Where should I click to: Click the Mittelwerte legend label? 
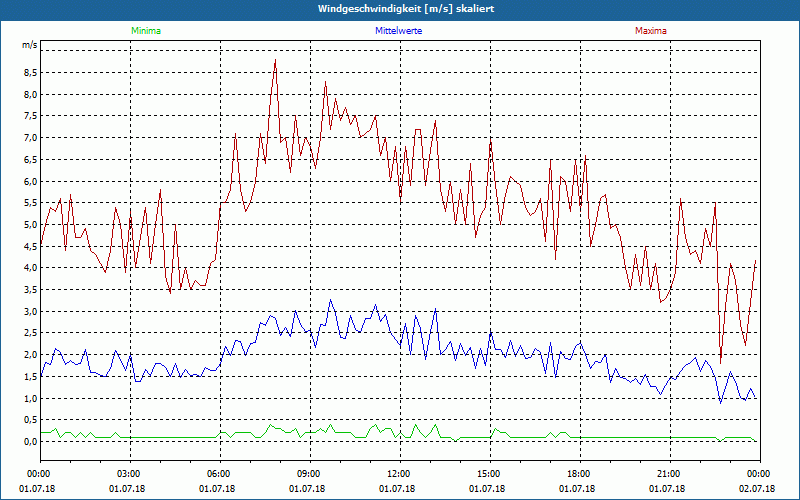click(x=398, y=31)
